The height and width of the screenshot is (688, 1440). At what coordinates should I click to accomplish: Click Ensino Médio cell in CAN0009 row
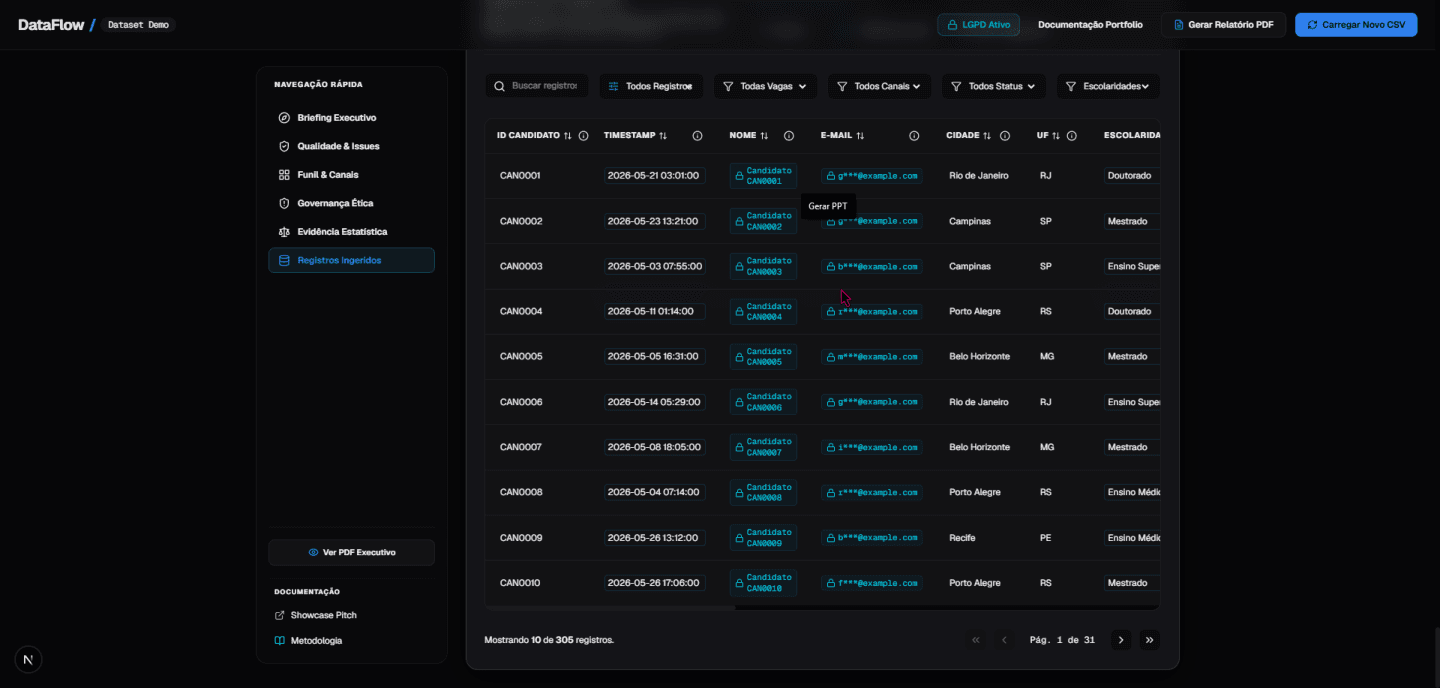tap(1133, 538)
